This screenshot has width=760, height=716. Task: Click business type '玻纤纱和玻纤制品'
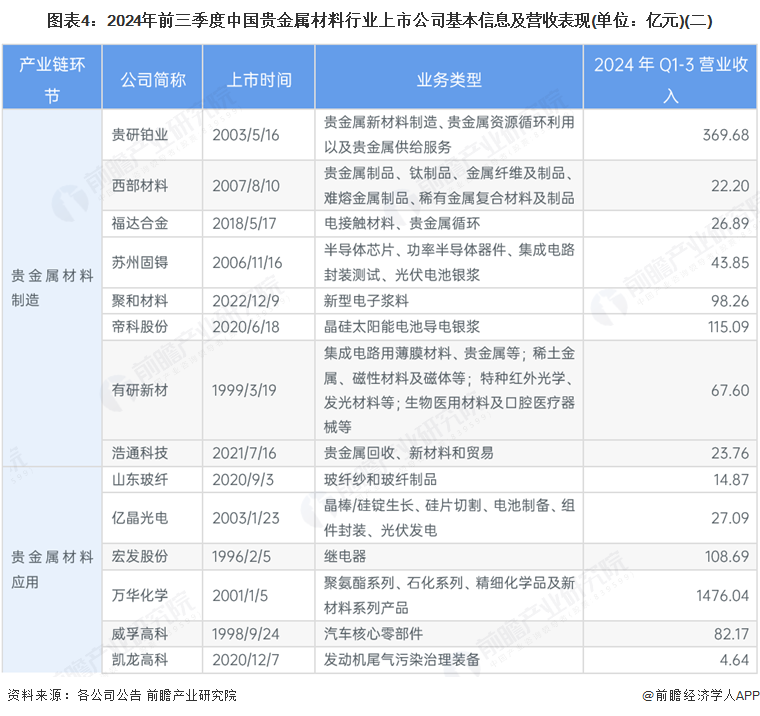coord(380,480)
